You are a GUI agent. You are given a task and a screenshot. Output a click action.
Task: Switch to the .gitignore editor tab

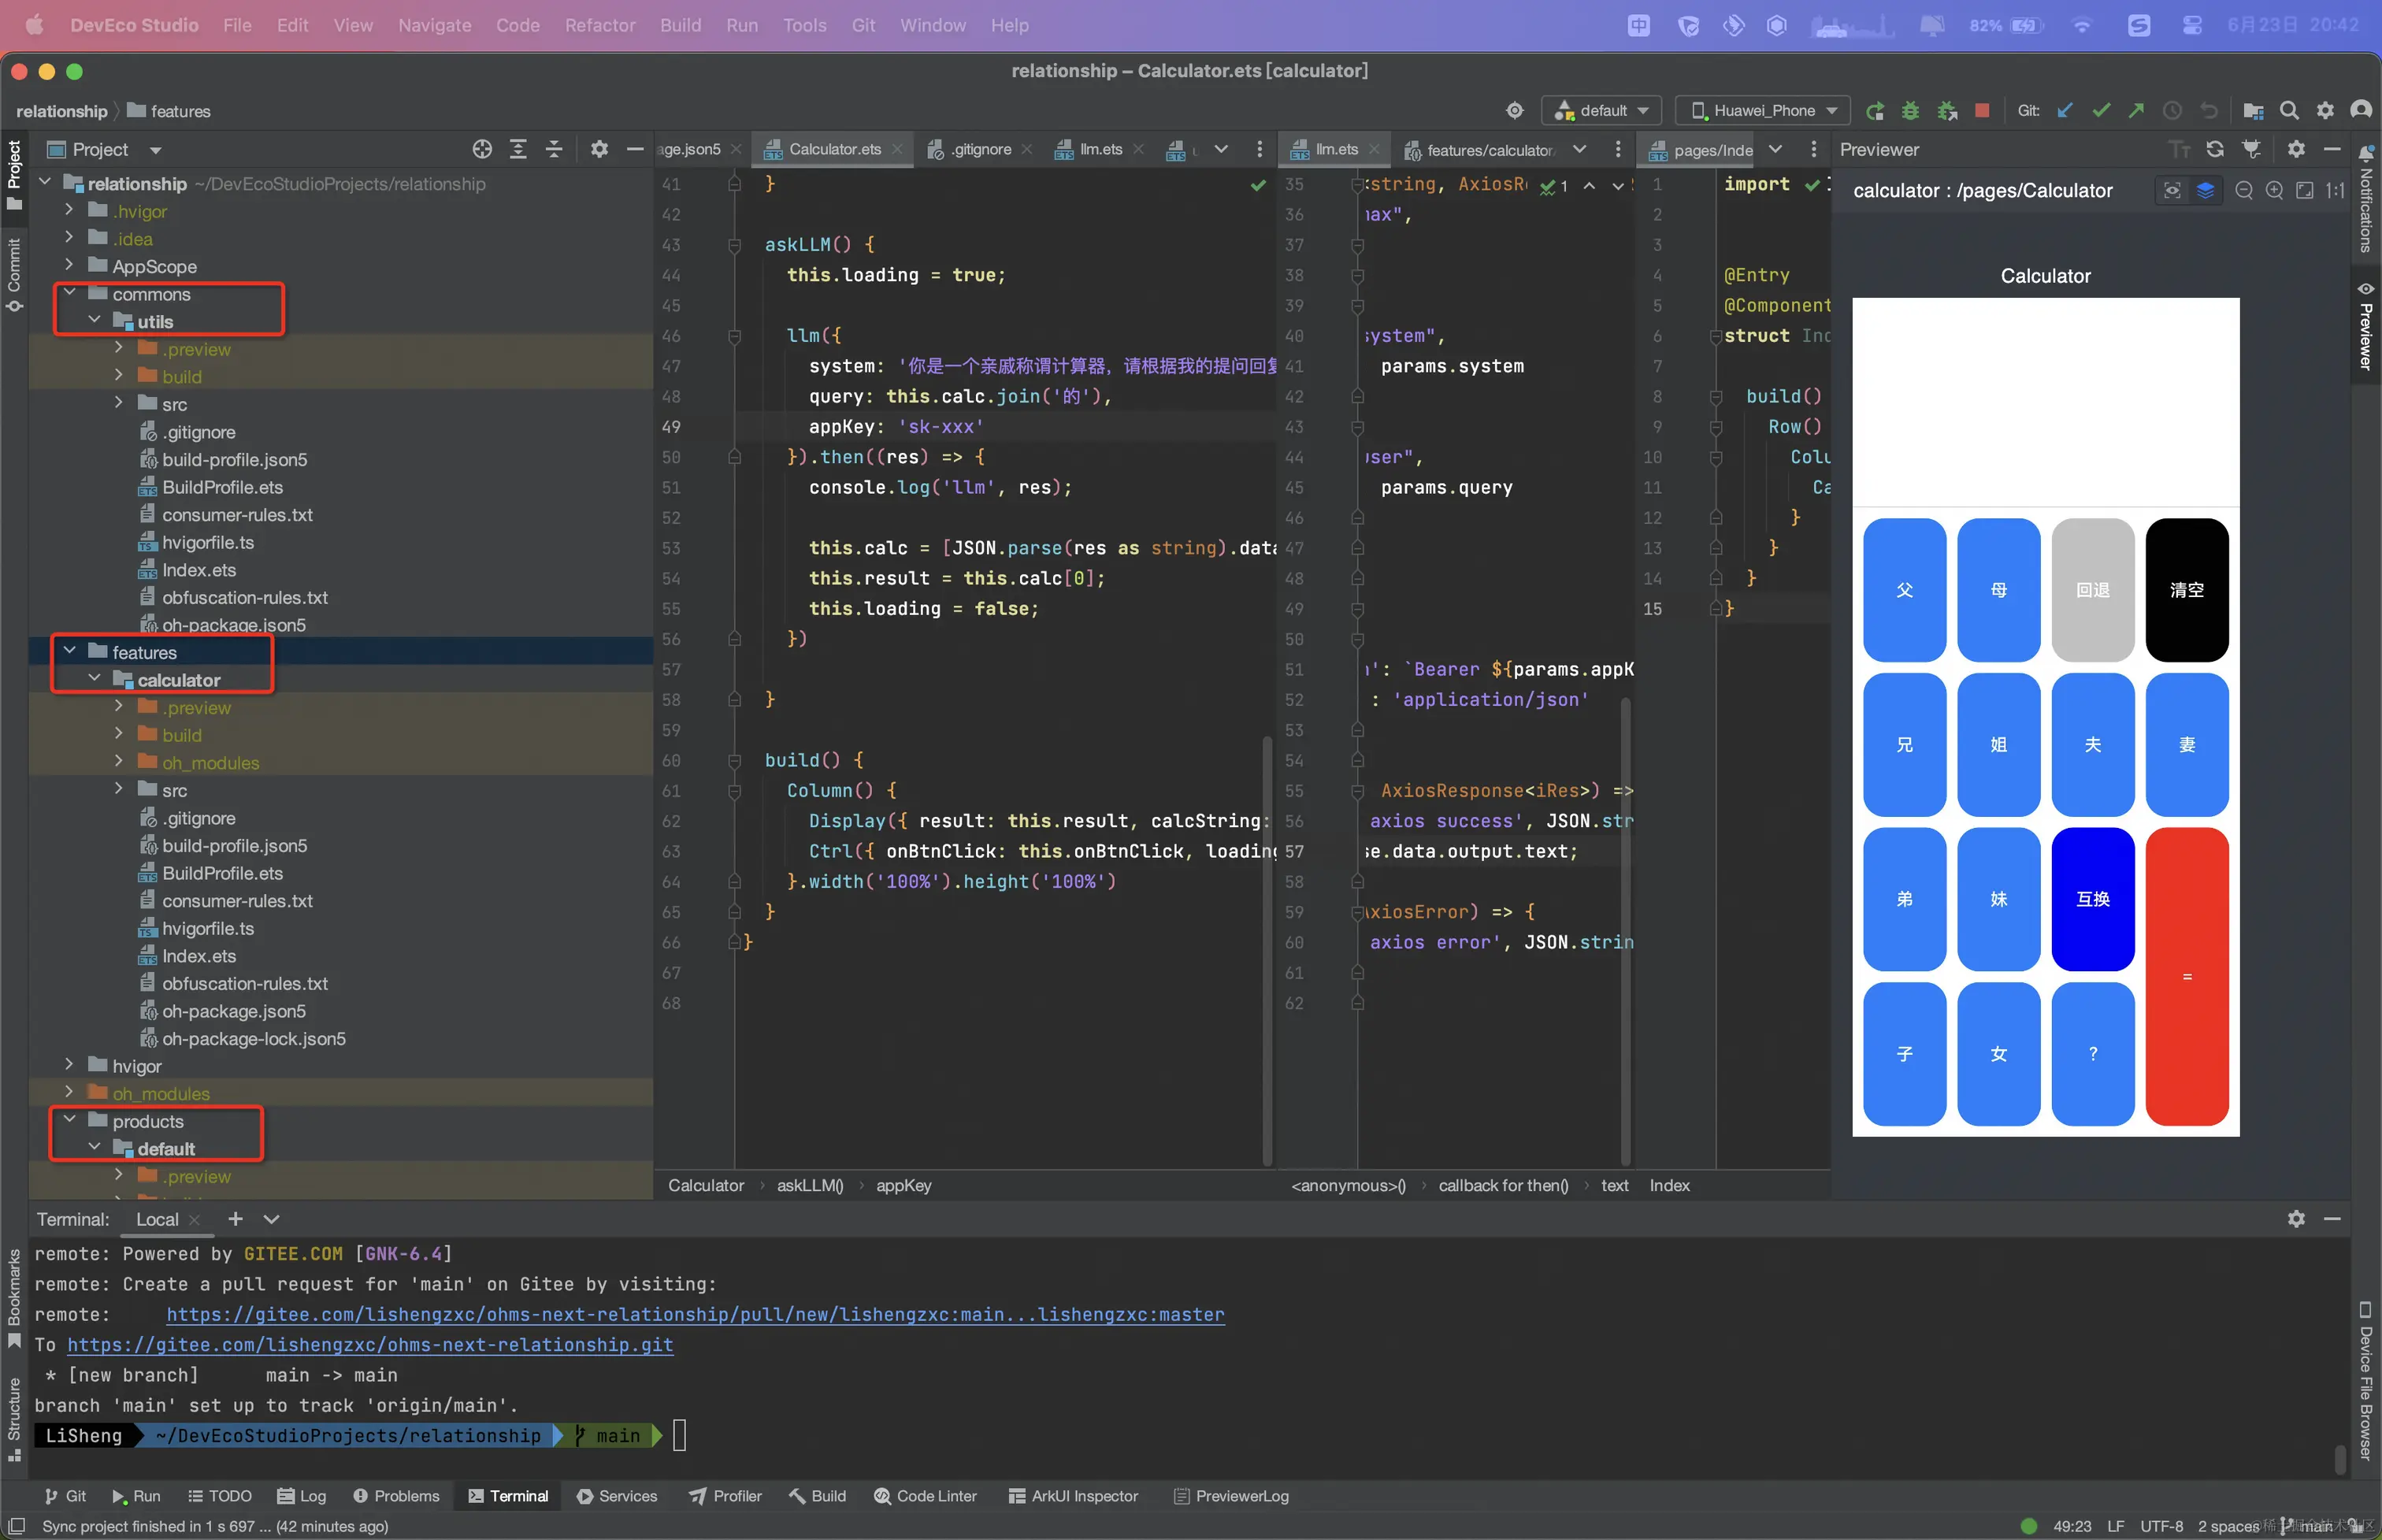tap(980, 149)
